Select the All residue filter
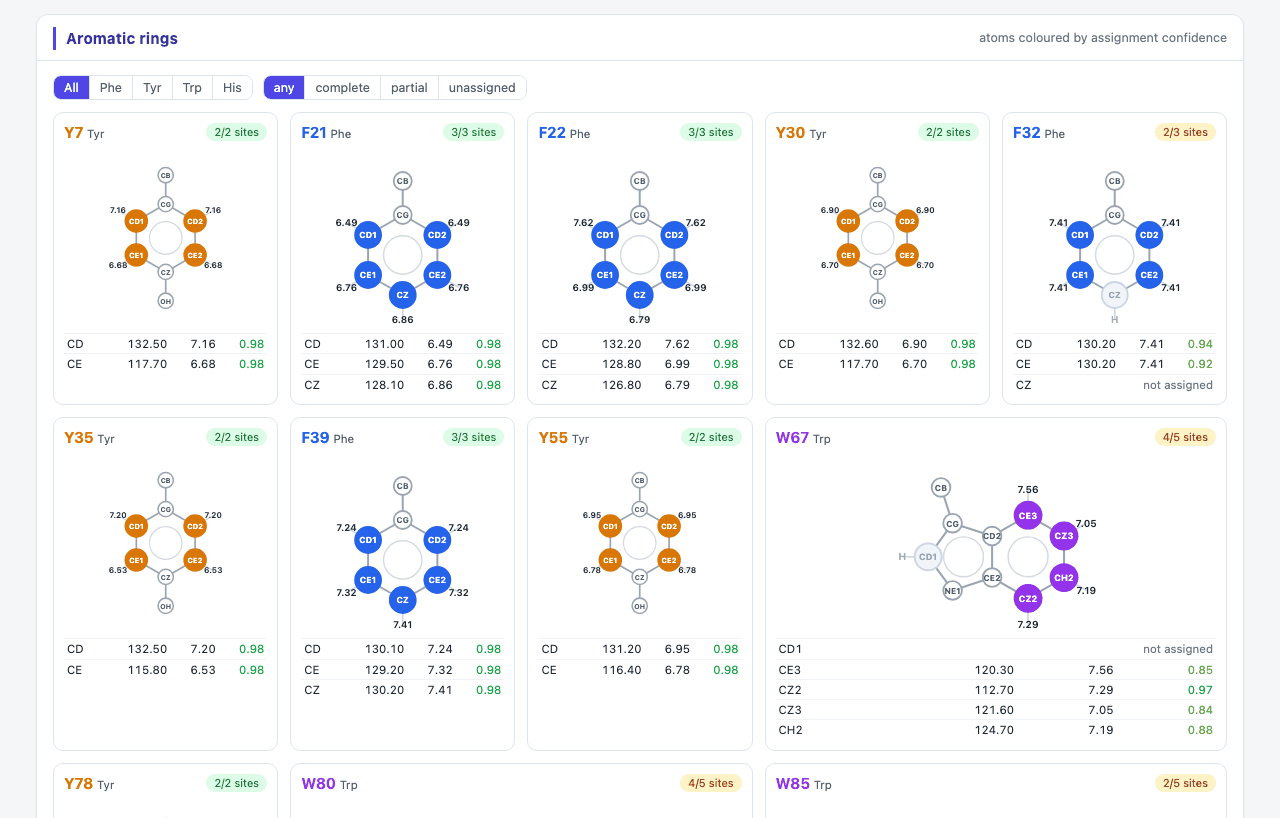The width and height of the screenshot is (1280, 818). [x=71, y=88]
